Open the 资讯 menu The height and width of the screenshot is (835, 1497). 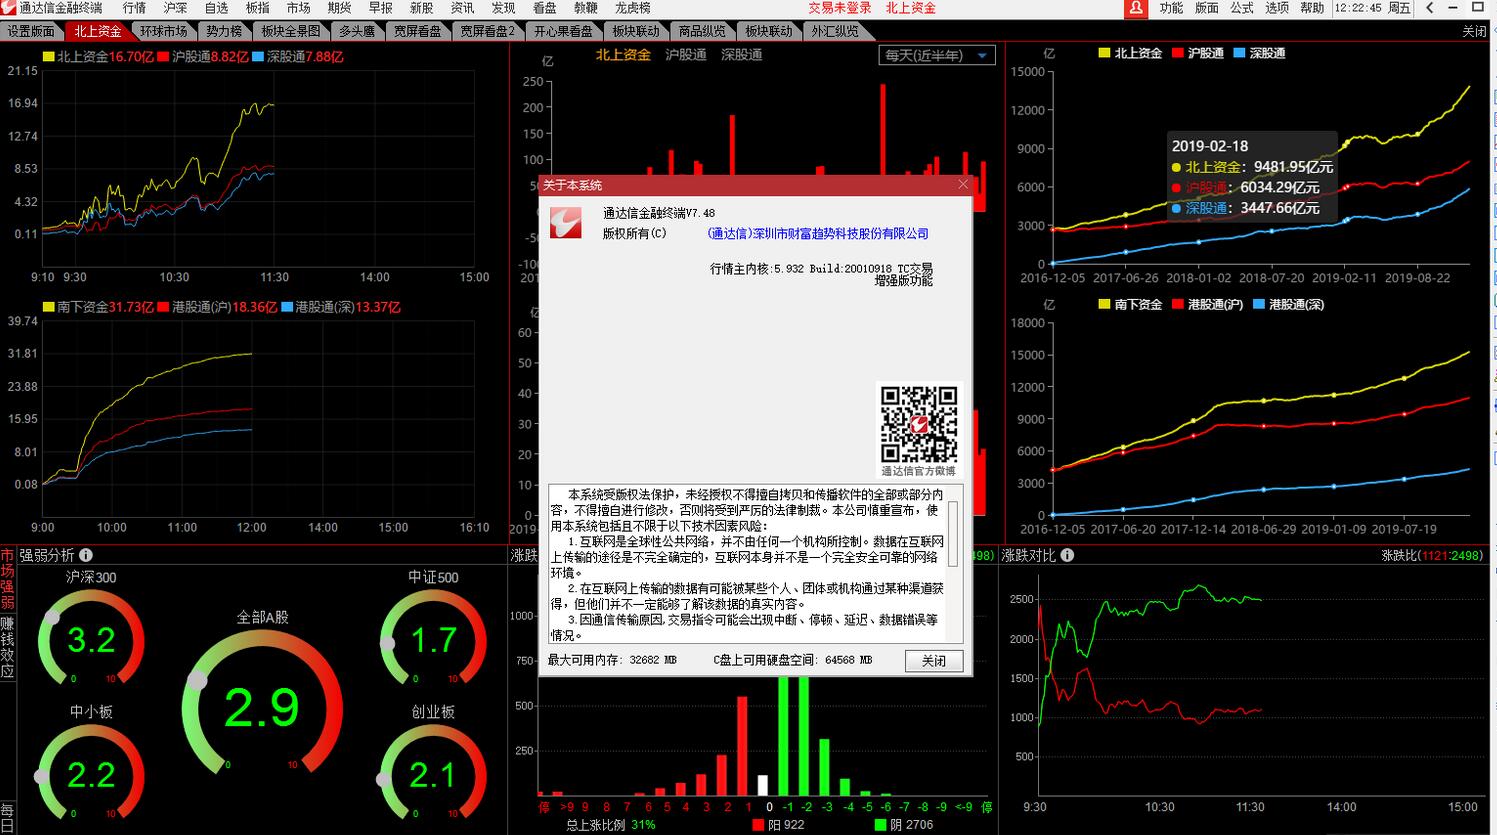point(462,8)
